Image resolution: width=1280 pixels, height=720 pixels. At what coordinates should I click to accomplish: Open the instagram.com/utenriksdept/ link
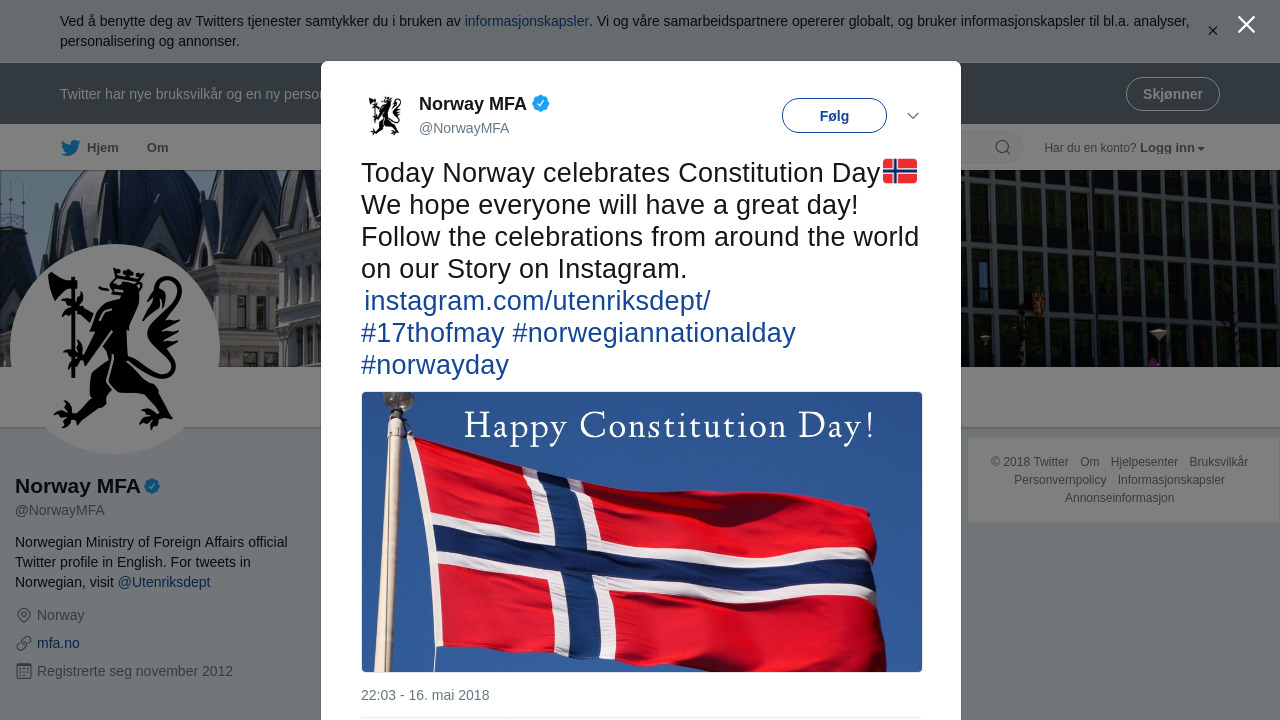pos(537,301)
